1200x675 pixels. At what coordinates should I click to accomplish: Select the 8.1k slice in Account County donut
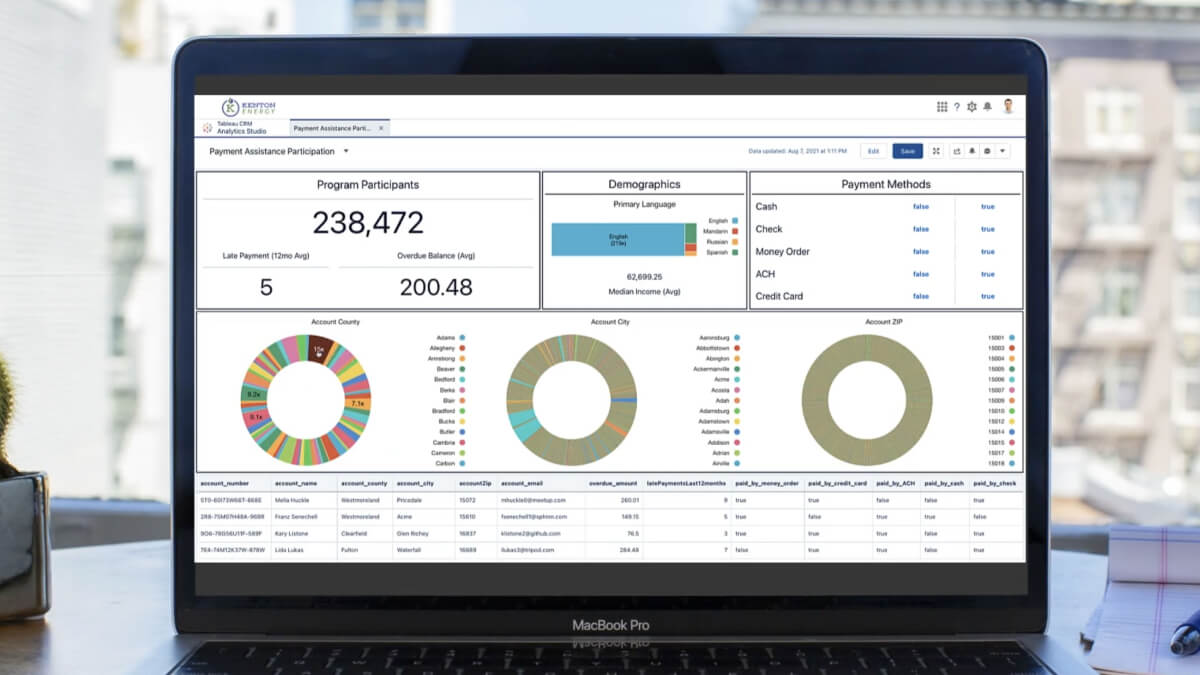click(x=256, y=416)
